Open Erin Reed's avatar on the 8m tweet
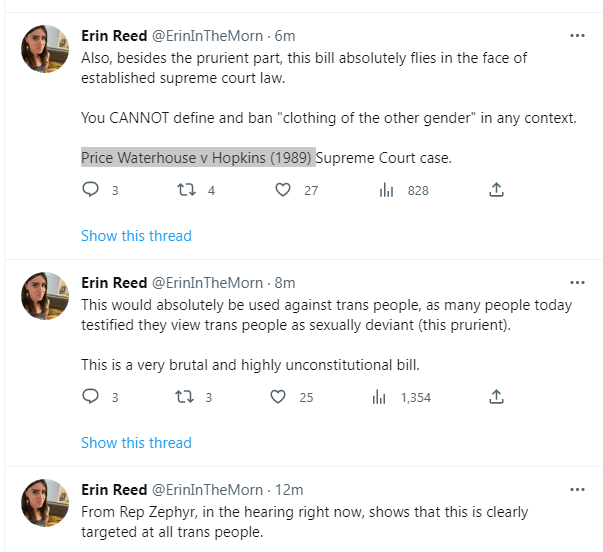 (x=45, y=296)
